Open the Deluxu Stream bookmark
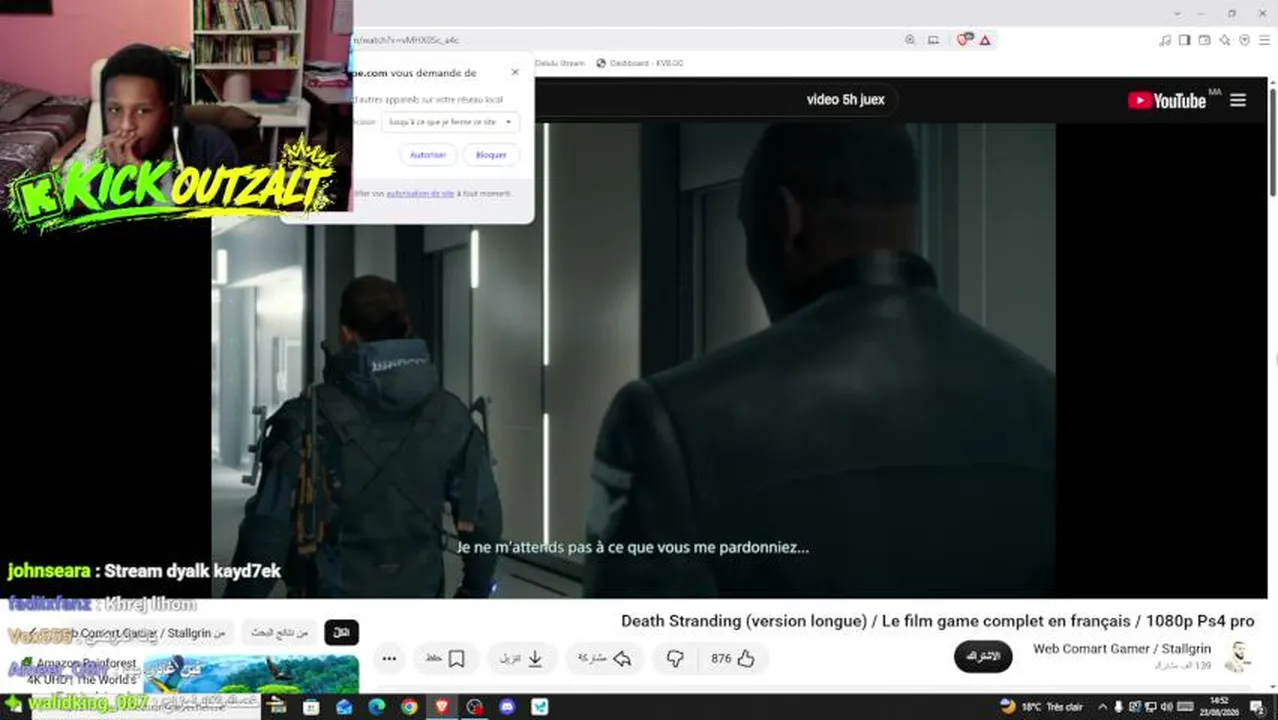The width and height of the screenshot is (1278, 720). 559,63
